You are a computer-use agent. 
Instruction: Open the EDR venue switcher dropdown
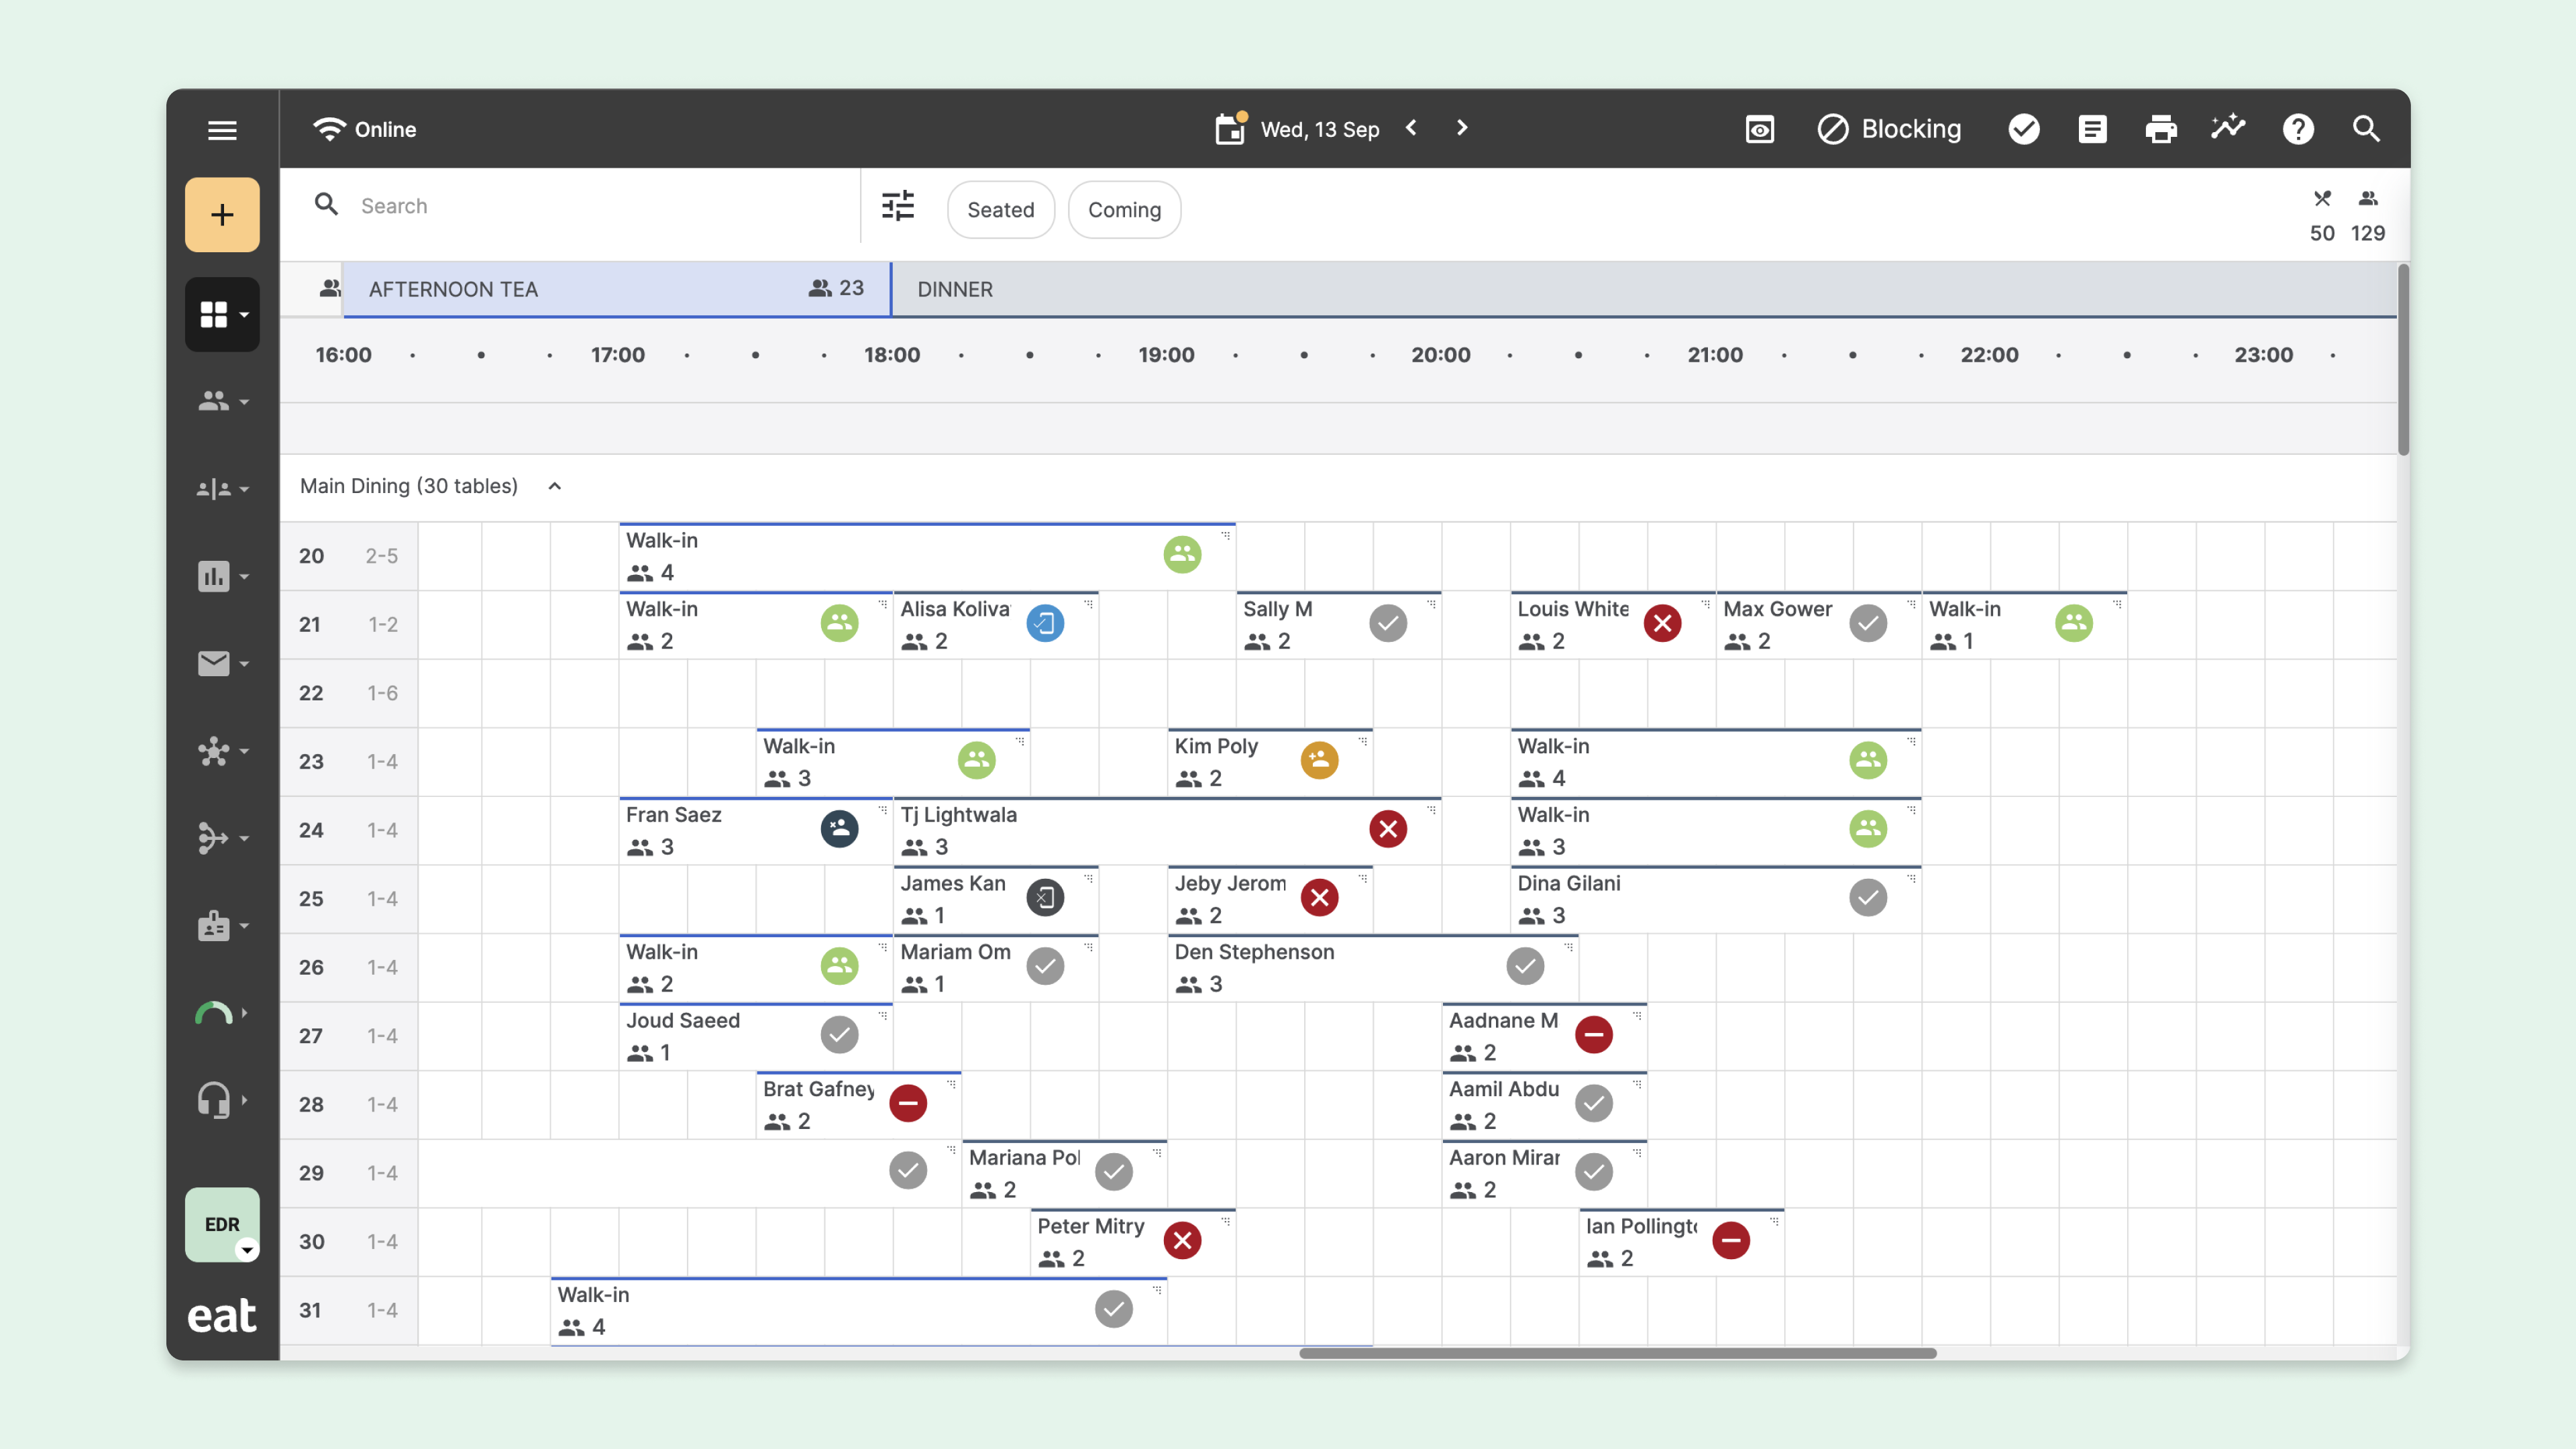point(222,1225)
